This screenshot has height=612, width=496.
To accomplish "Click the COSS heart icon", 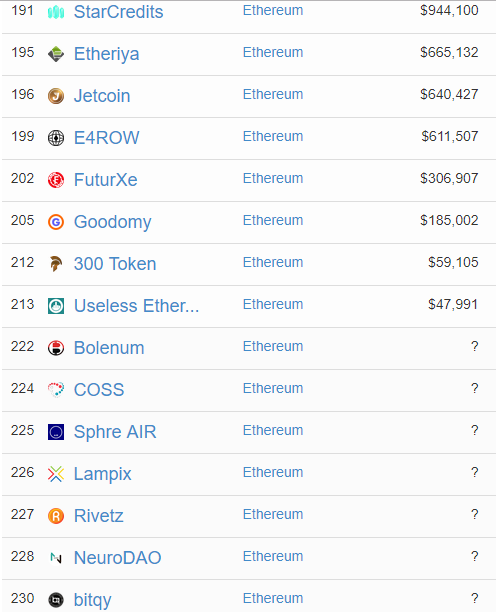I will click(x=56, y=390).
